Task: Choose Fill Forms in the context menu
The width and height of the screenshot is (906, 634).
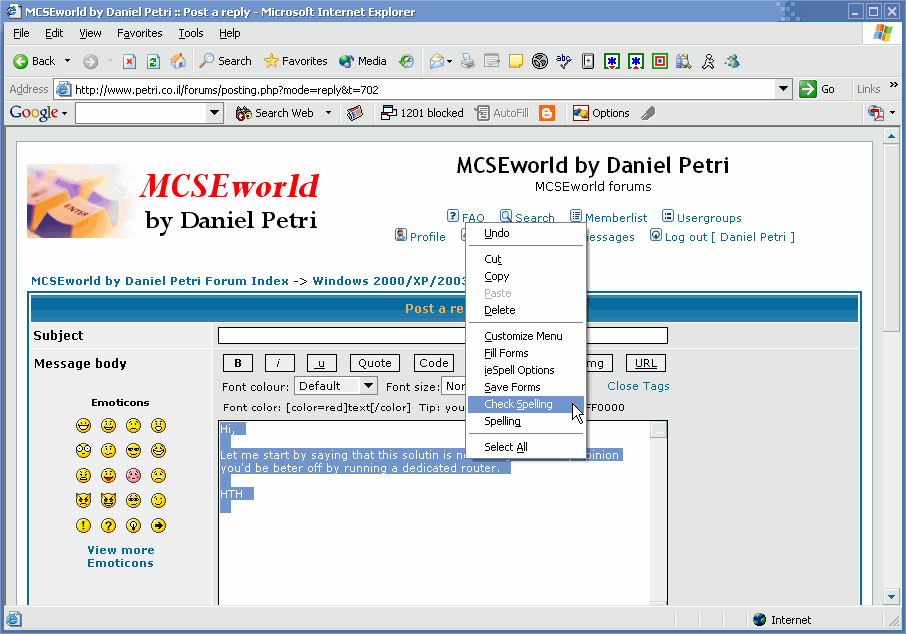Action: point(525,353)
